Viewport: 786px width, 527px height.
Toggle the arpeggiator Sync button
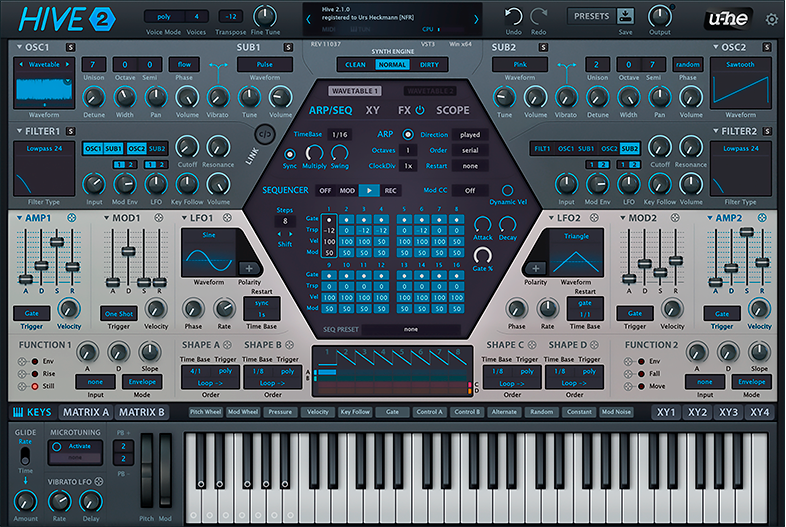[x=290, y=153]
